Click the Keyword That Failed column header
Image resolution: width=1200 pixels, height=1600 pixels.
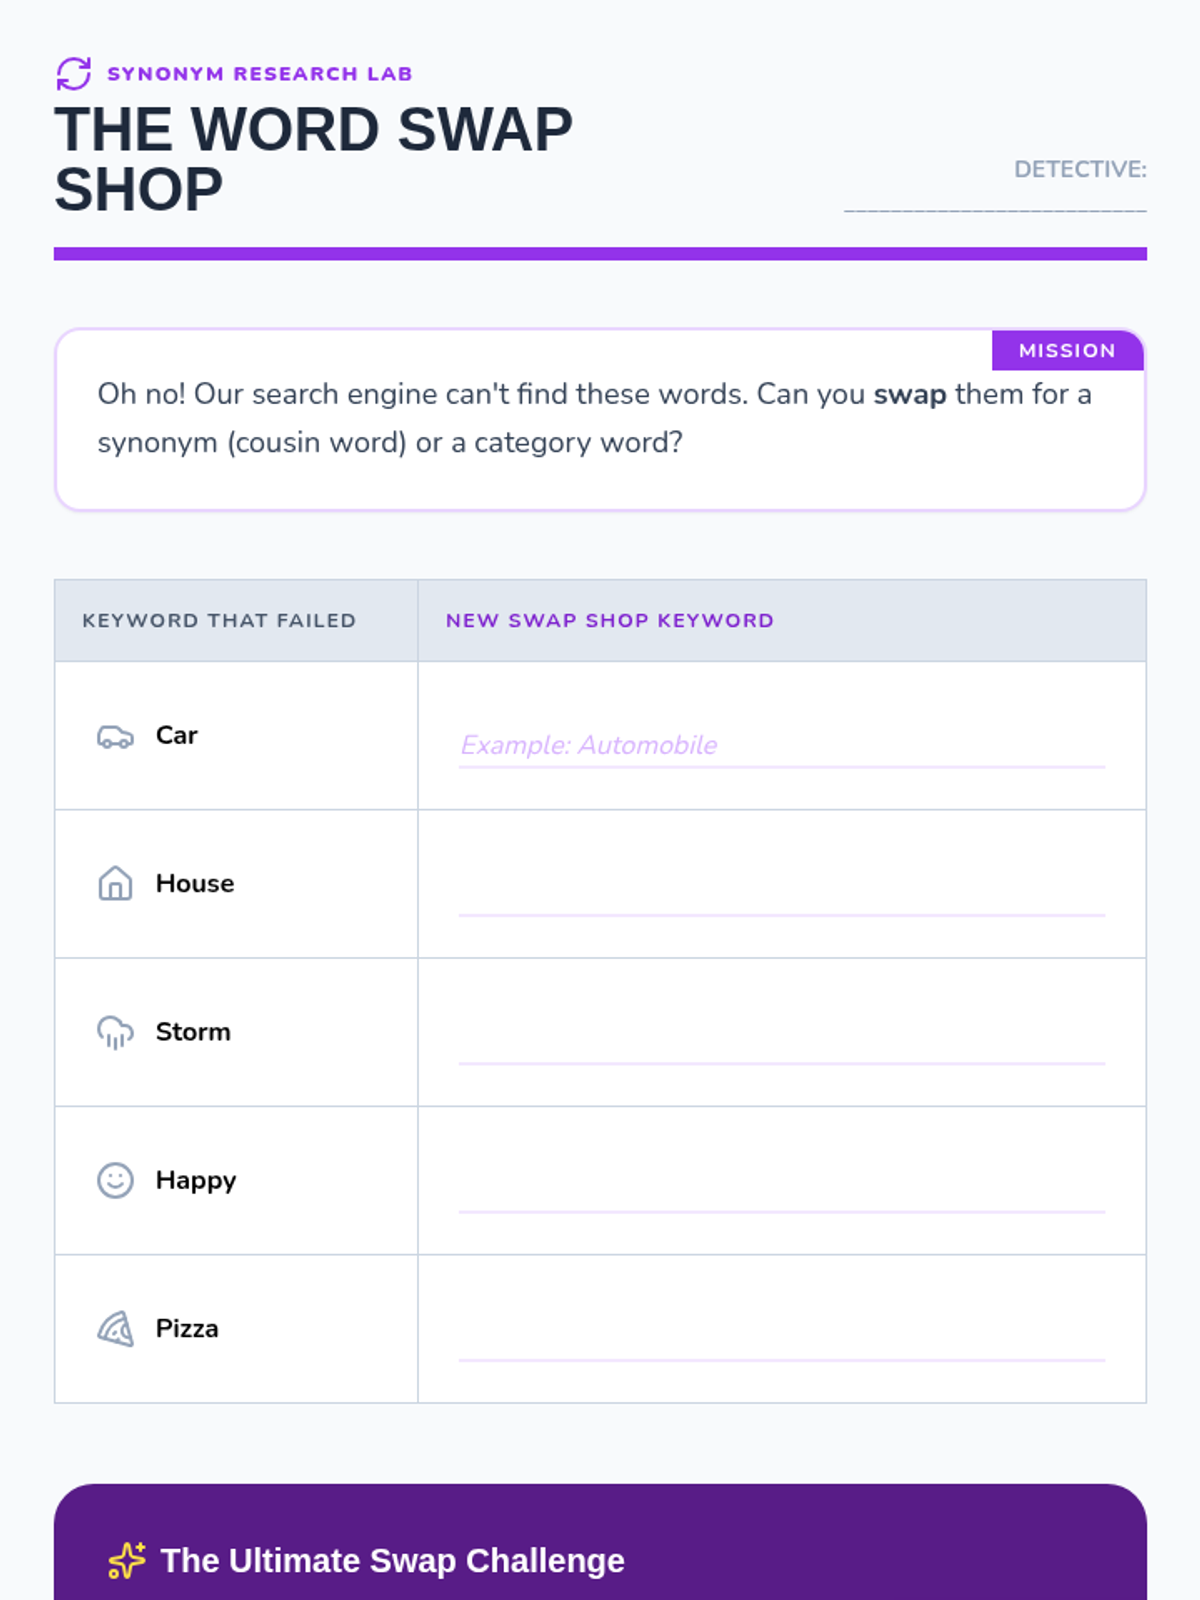(x=219, y=621)
